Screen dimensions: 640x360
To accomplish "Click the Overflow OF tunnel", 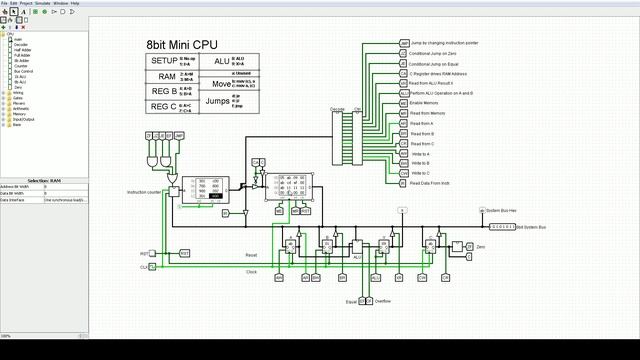I will [369, 301].
